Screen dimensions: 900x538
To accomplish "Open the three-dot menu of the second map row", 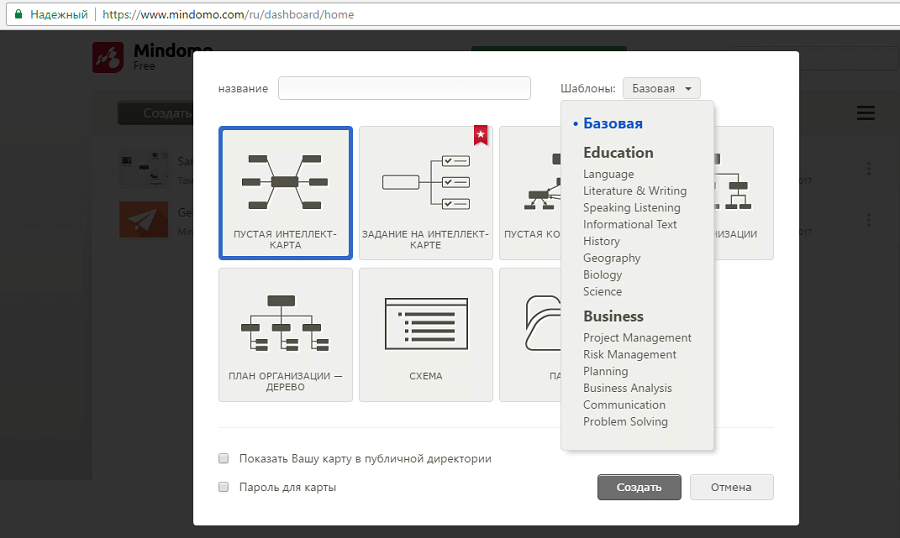I will click(x=868, y=219).
